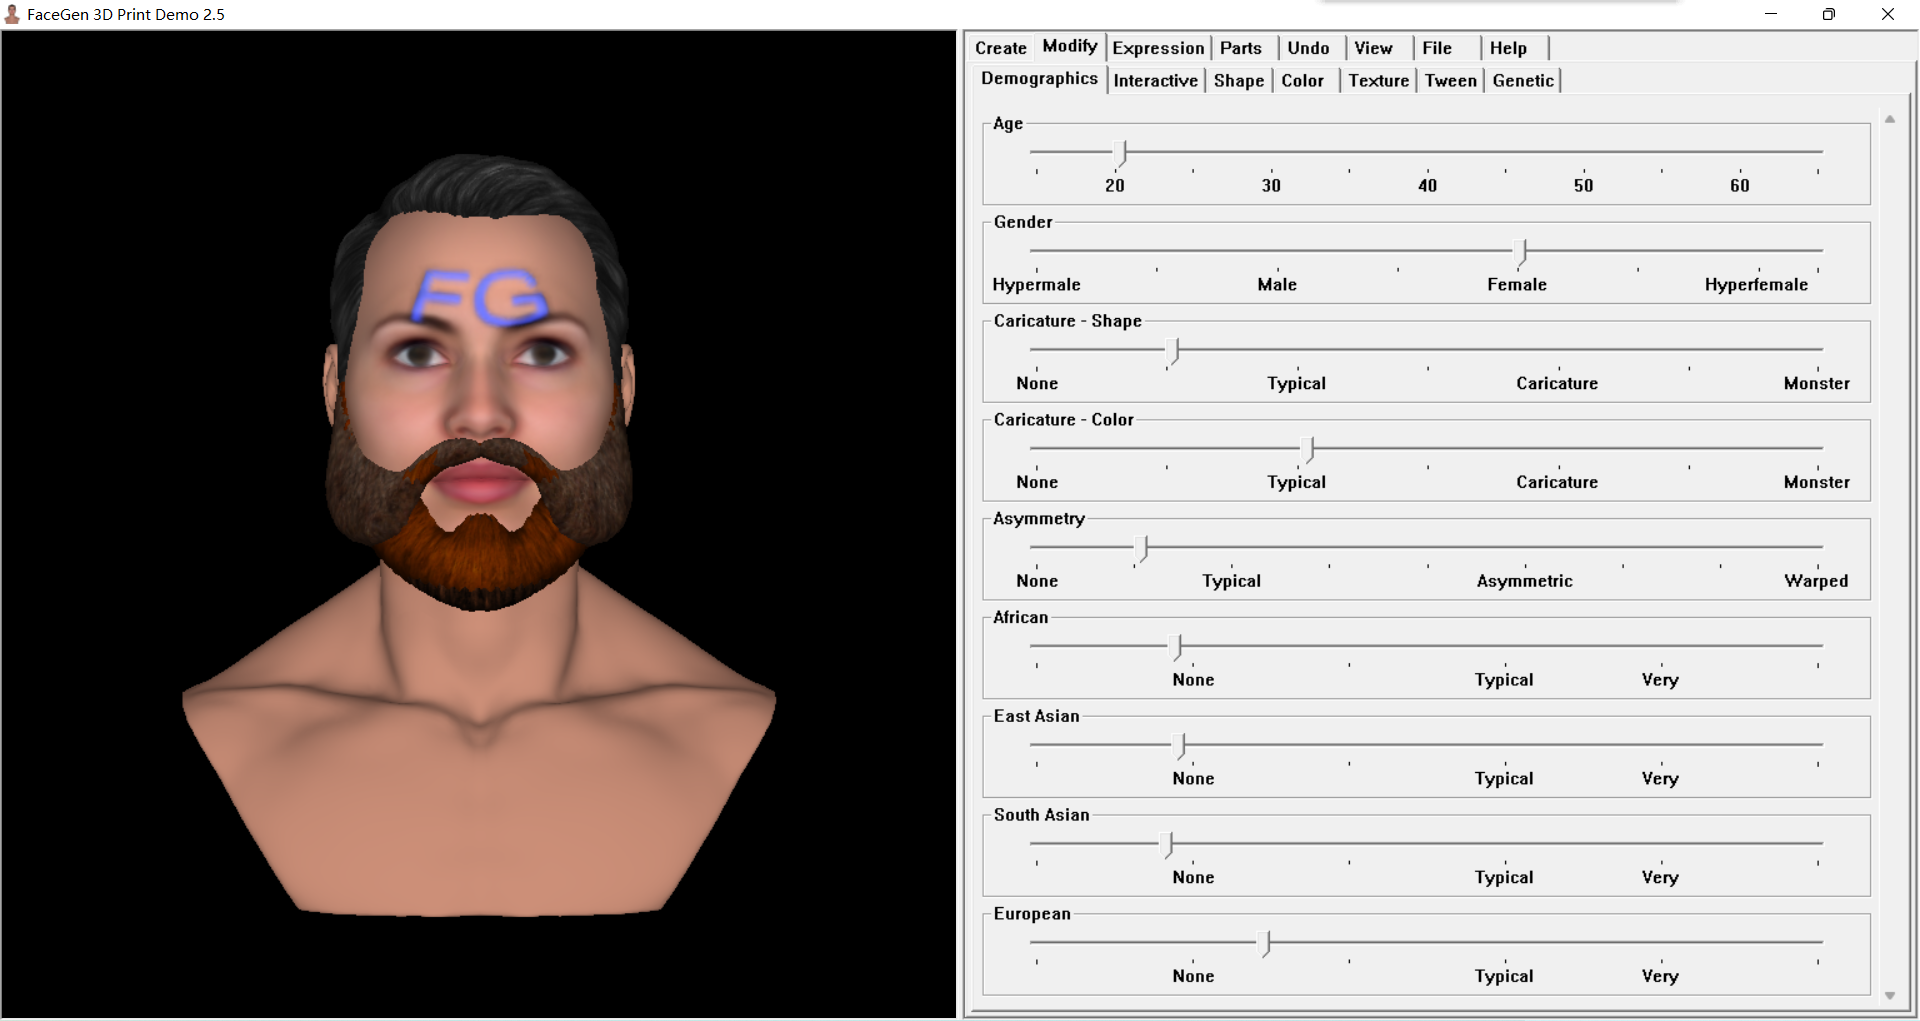Open the Parts tab
This screenshot has height=1021, width=1920.
coord(1240,48)
